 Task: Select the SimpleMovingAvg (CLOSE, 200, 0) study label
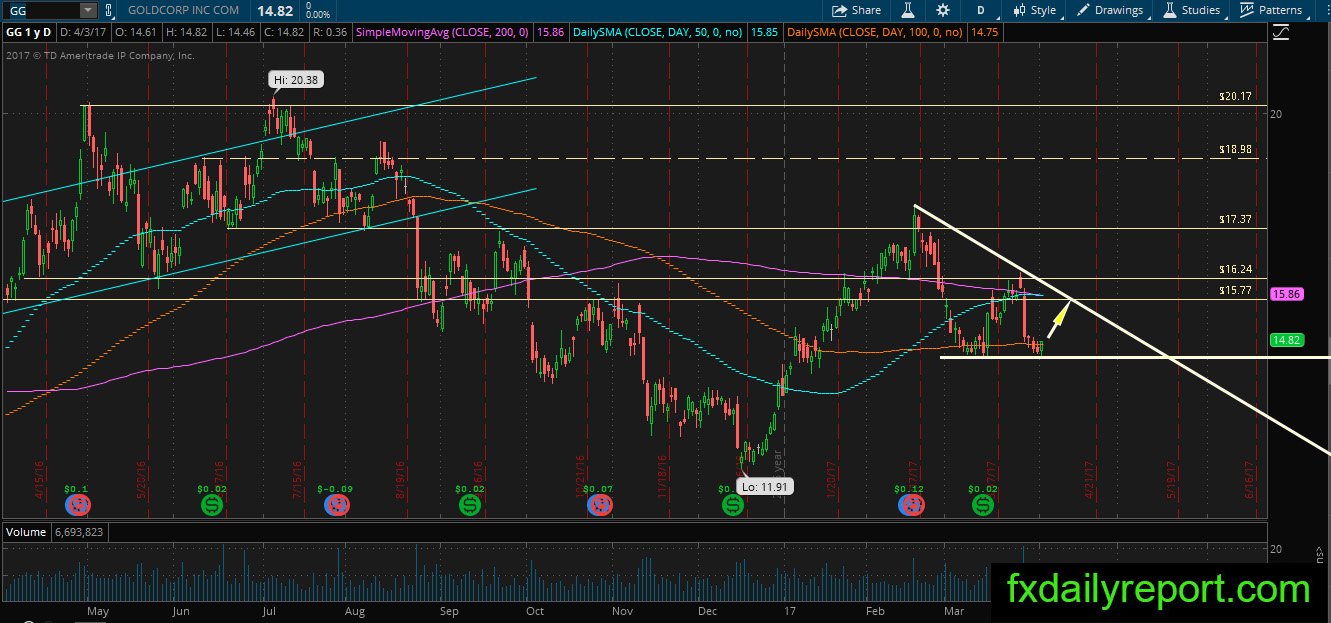(x=441, y=32)
